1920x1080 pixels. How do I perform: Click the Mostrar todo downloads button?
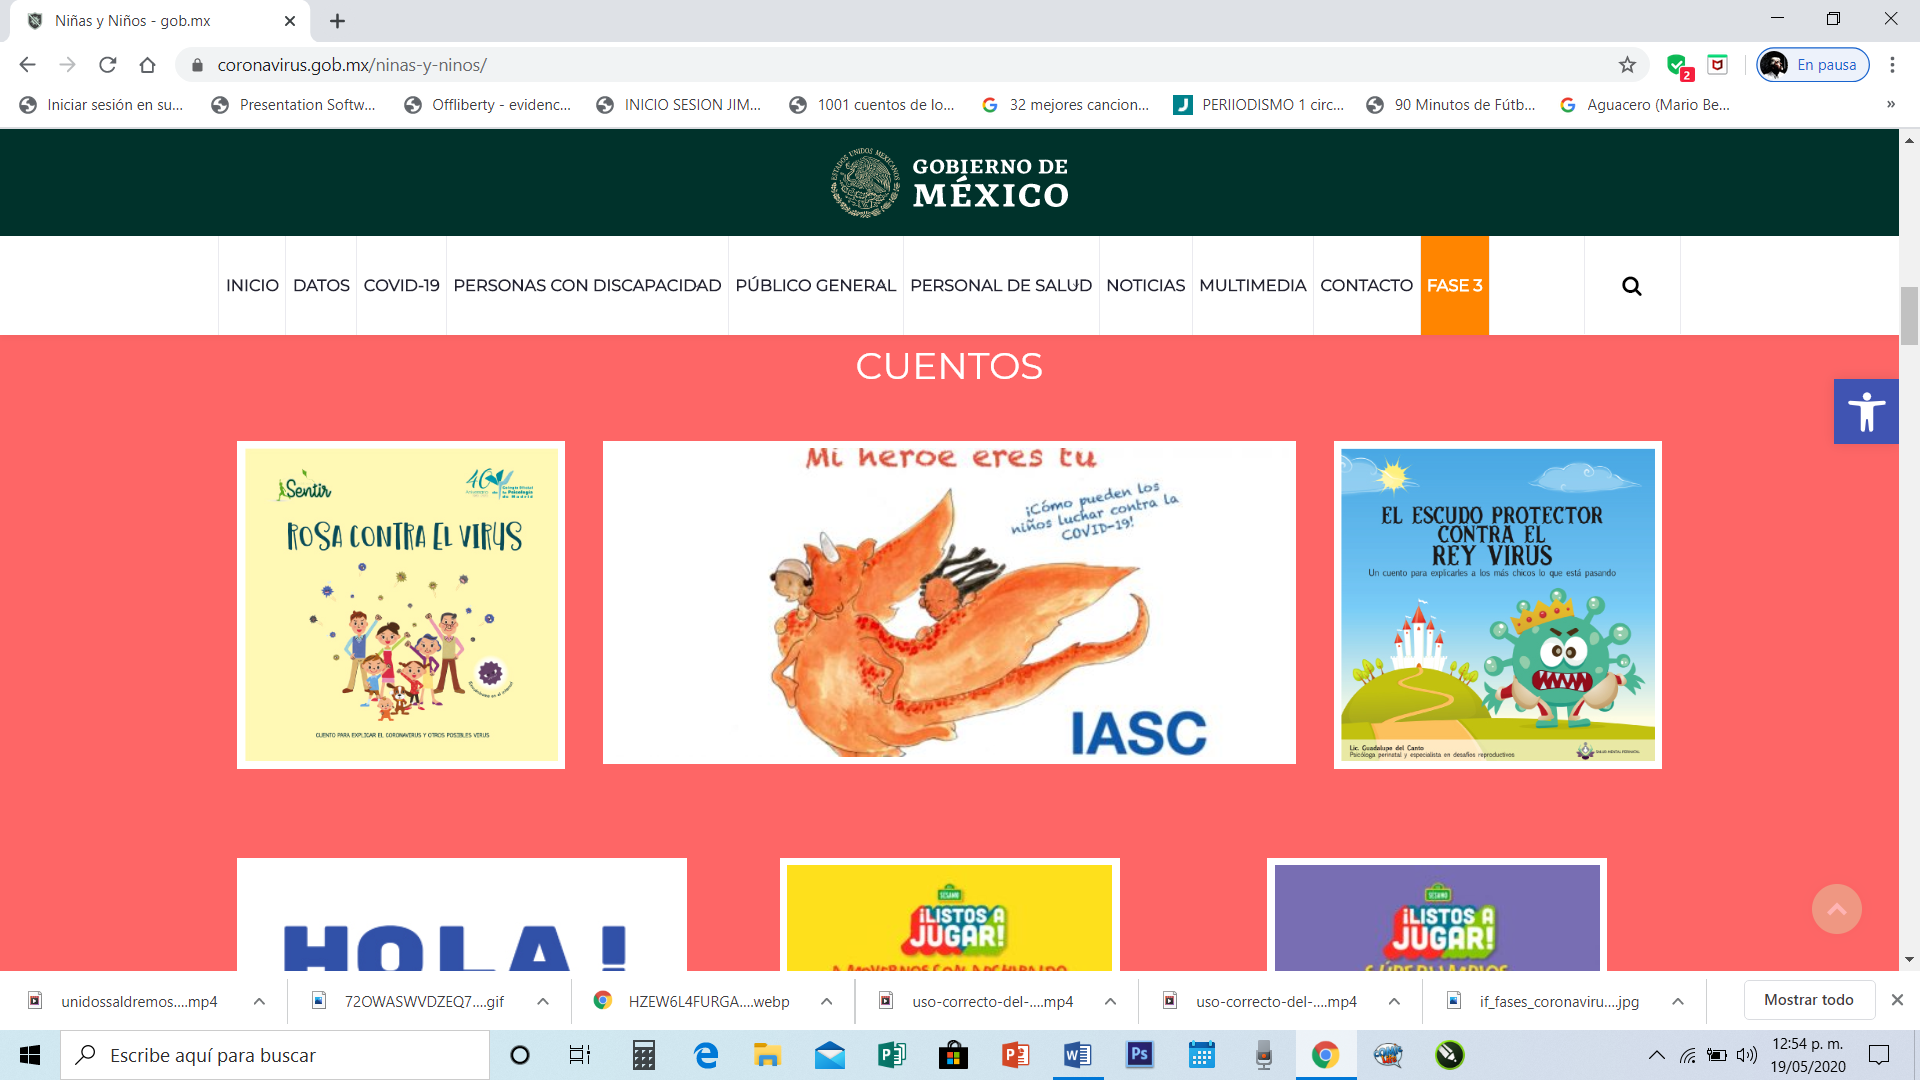[1808, 1000]
